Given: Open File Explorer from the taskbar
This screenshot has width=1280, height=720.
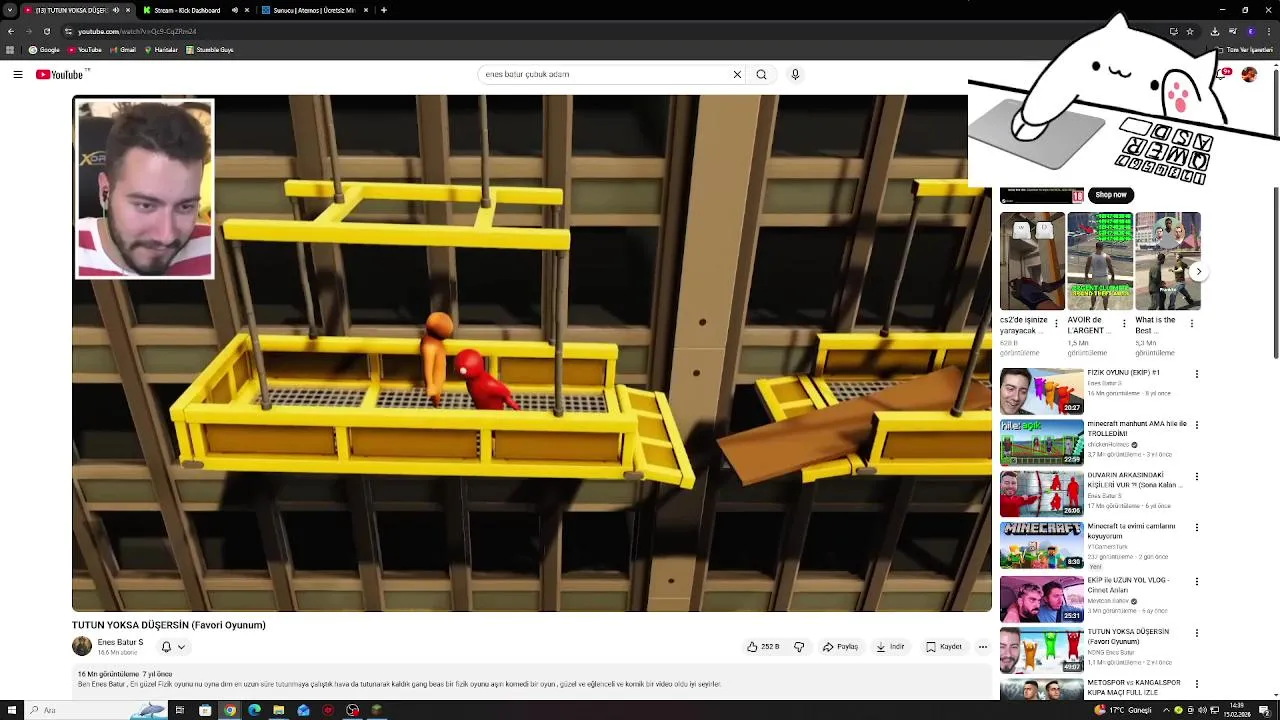Looking at the screenshot, I should [279, 710].
